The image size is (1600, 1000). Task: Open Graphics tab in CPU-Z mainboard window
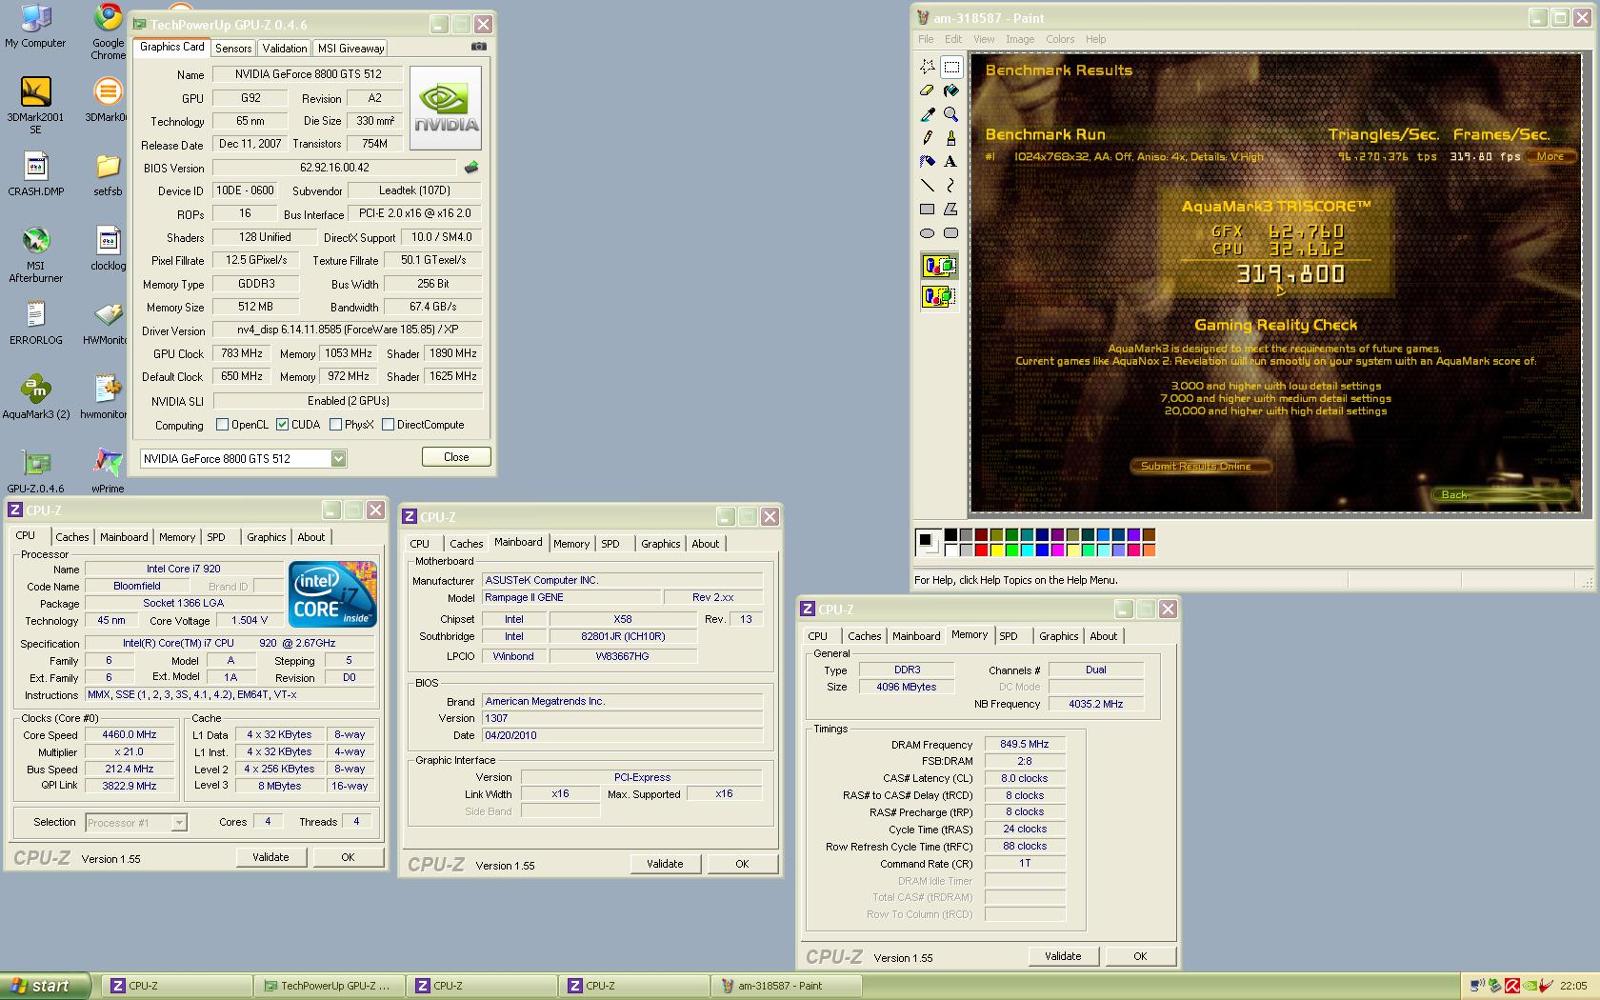660,544
